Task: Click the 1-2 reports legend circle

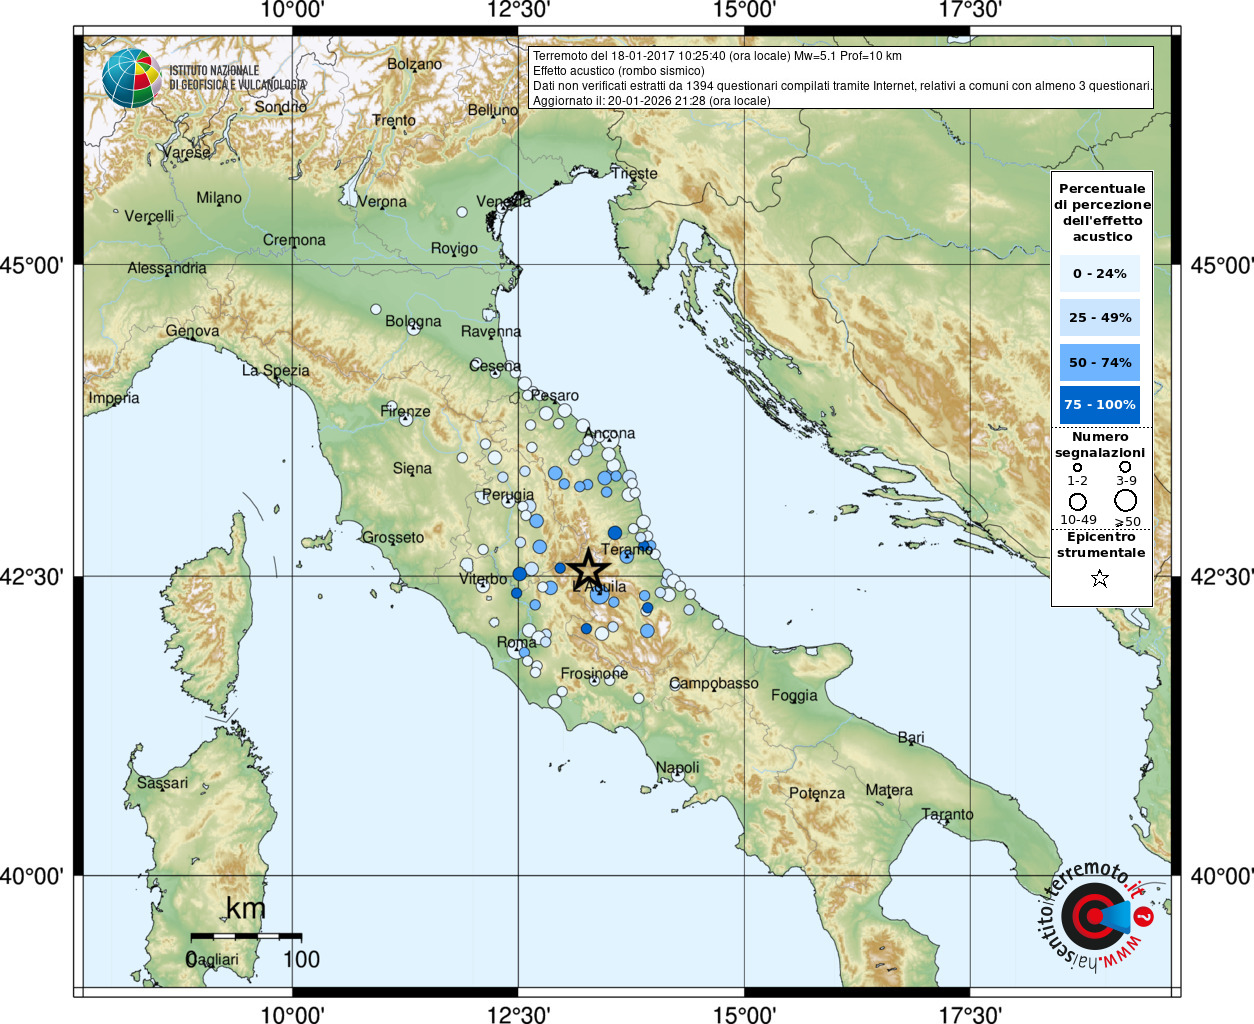Action: (1077, 467)
